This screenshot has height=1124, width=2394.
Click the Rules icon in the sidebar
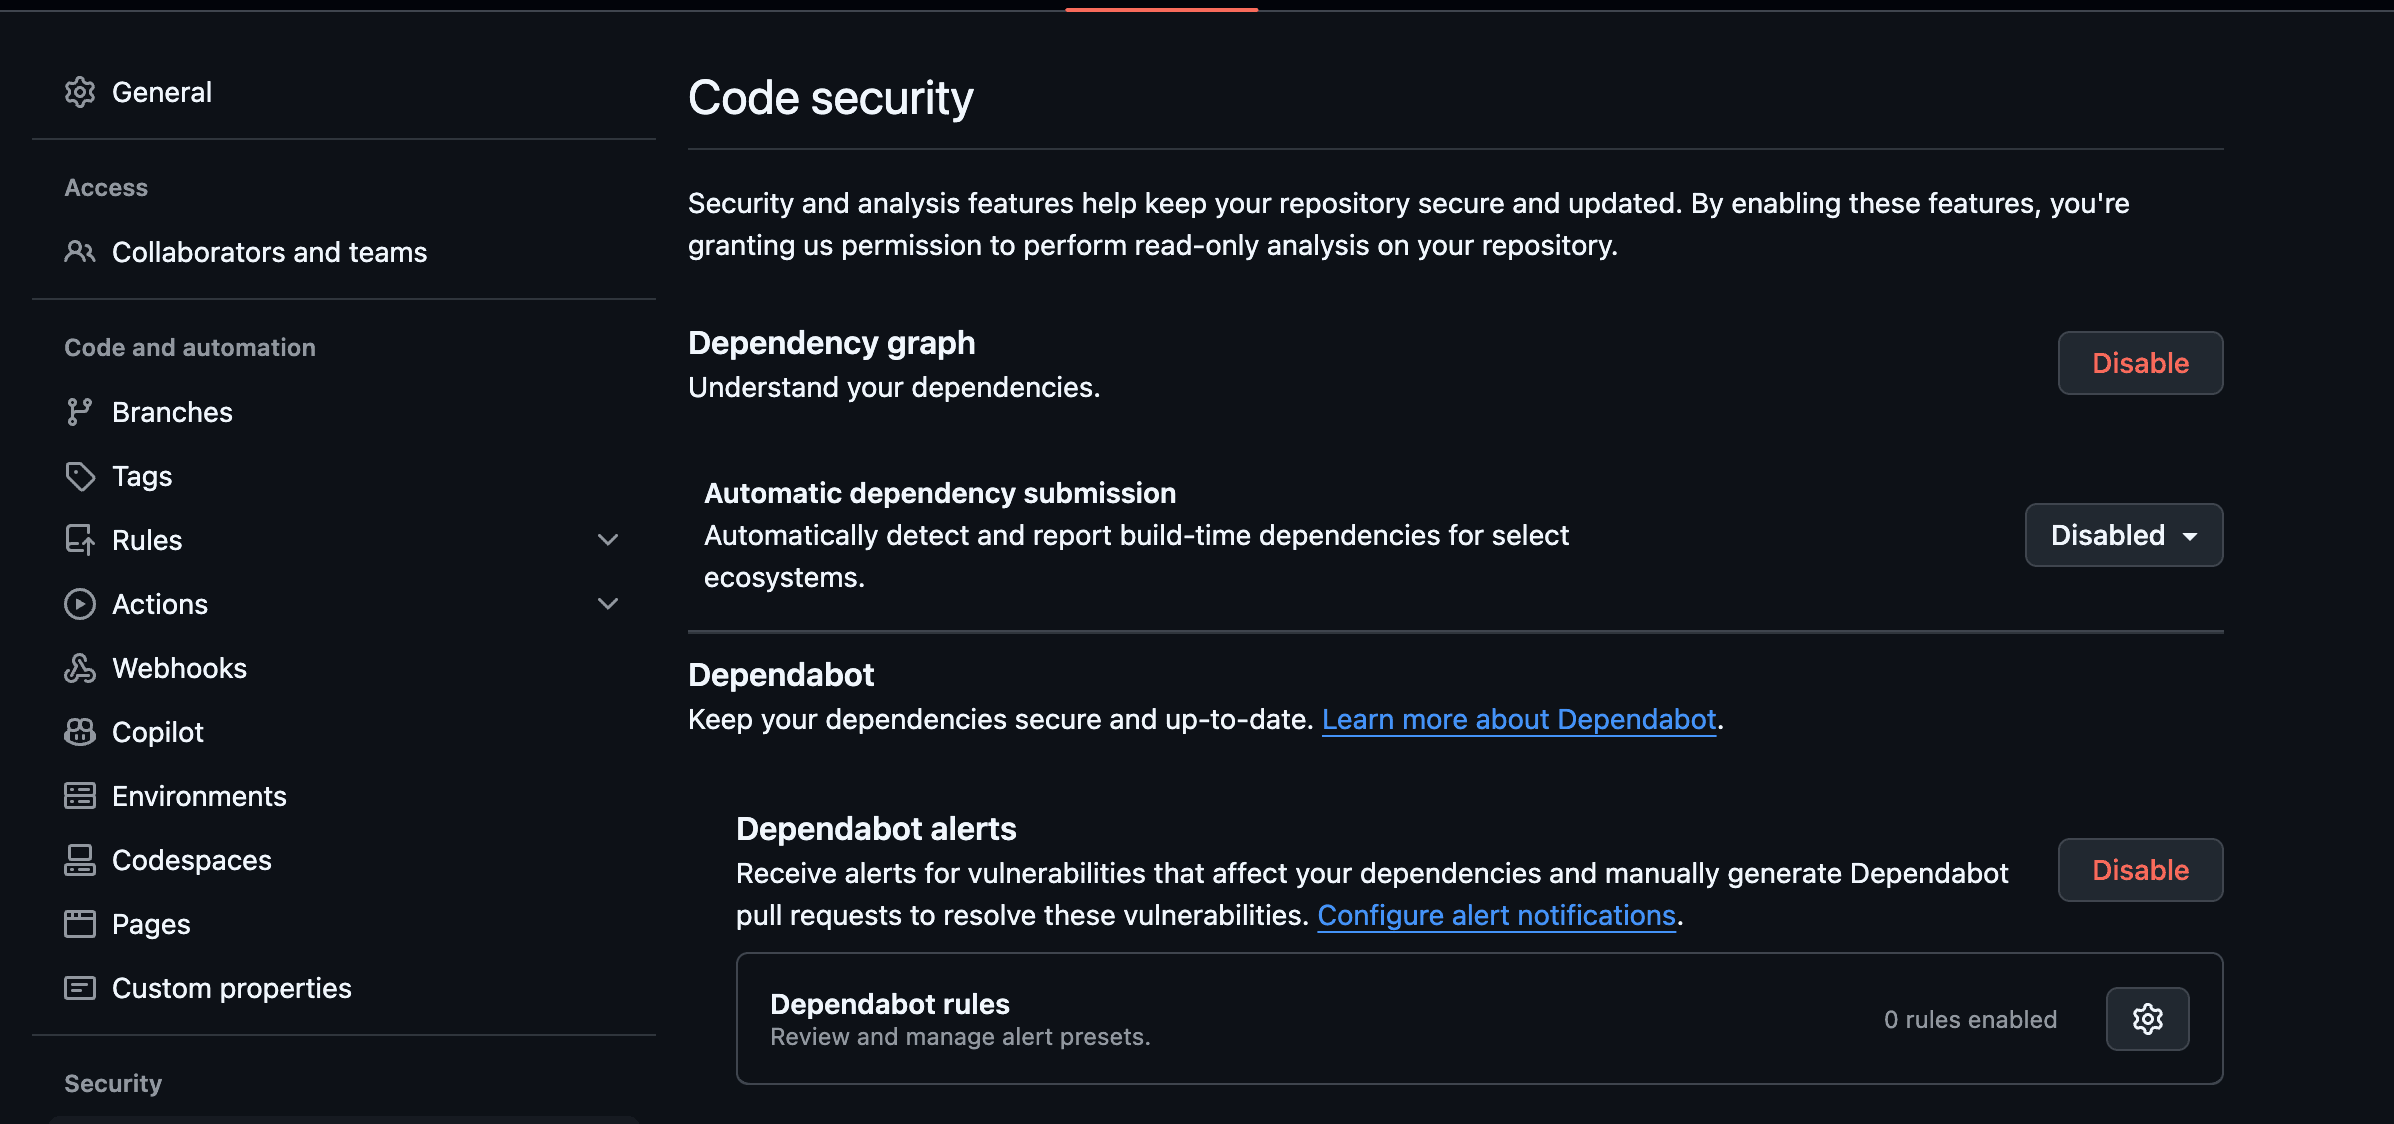point(80,540)
